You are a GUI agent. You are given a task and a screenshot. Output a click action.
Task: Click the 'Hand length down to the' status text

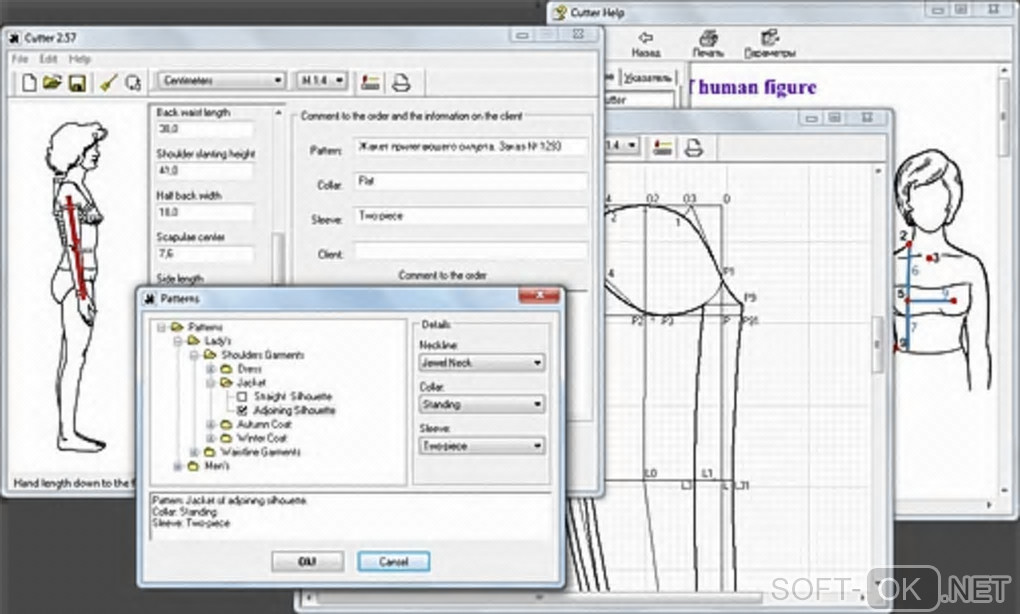click(73, 483)
